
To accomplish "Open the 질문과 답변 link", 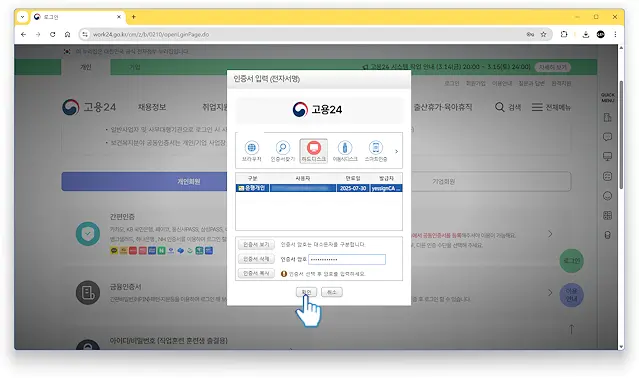I will [x=531, y=83].
